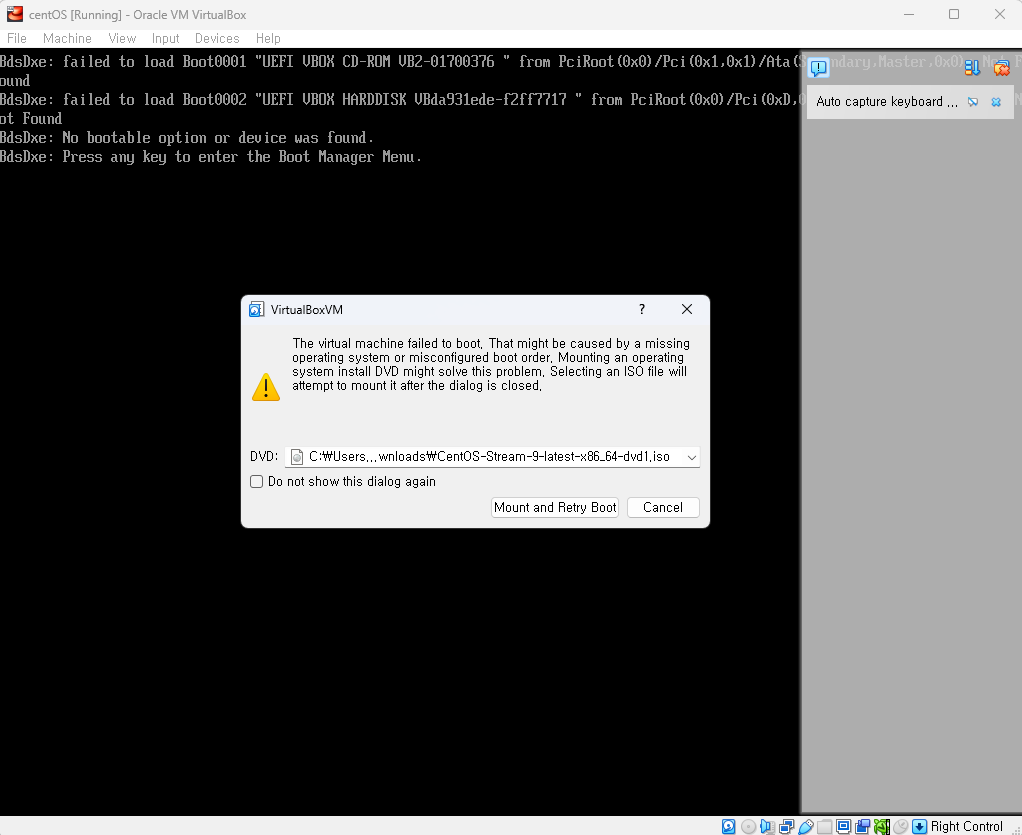This screenshot has width=1022, height=835.
Task: Open the View menu
Action: click(x=122, y=38)
